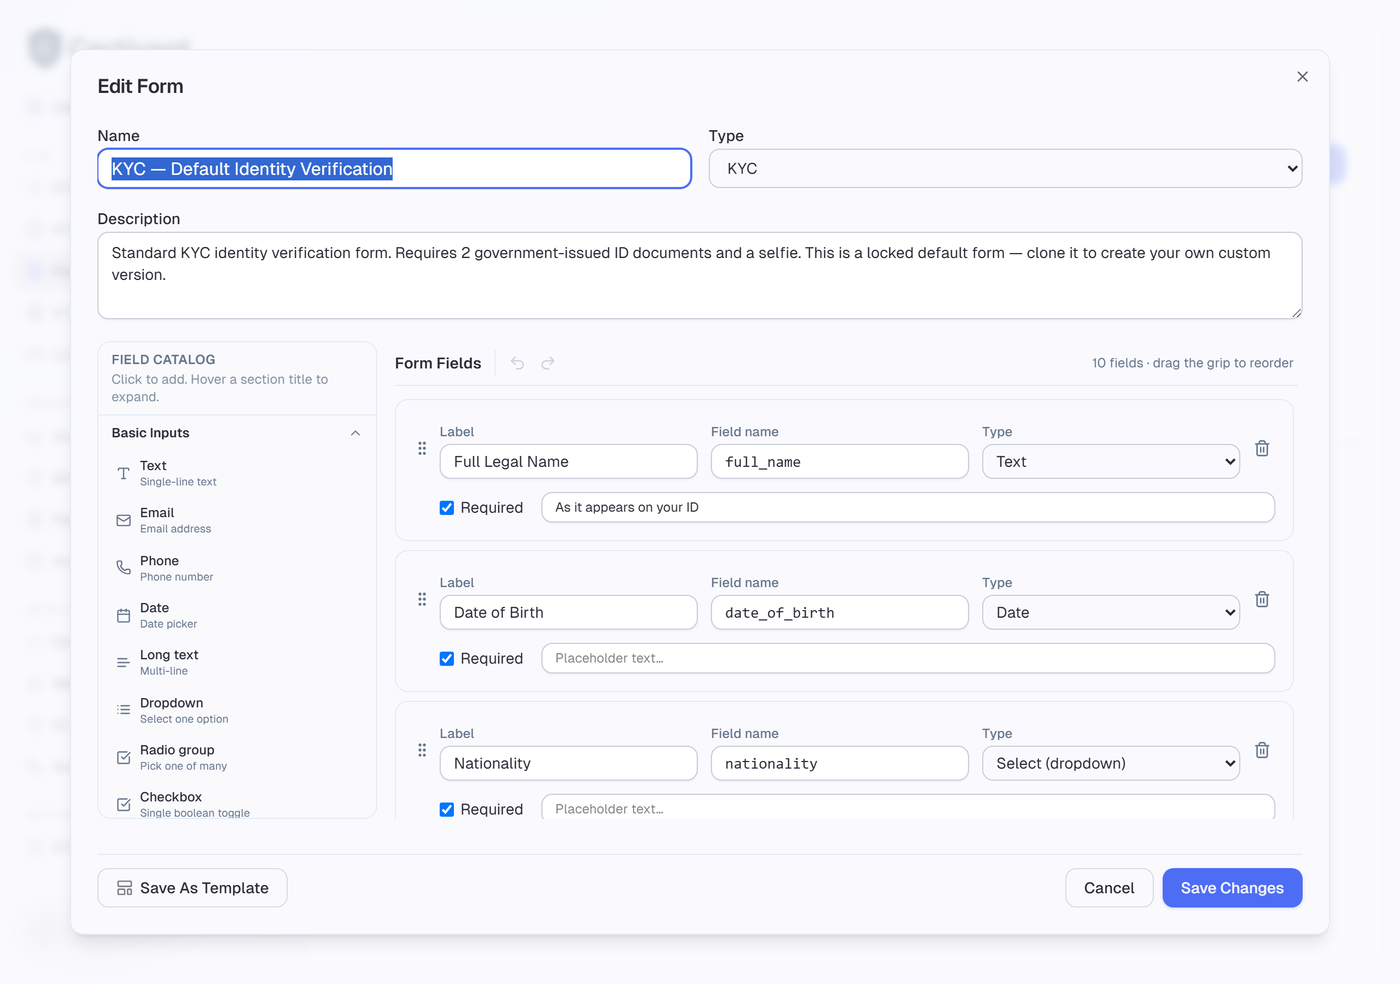Viewport: 1400px width, 984px height.
Task: Click the Nationality placeholder text input
Action: [x=908, y=807]
